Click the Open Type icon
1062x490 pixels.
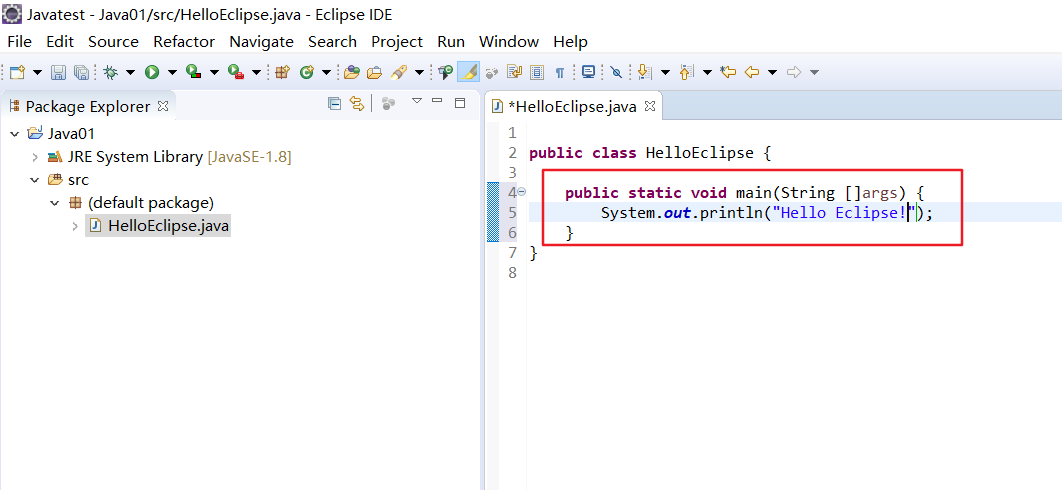coord(352,72)
